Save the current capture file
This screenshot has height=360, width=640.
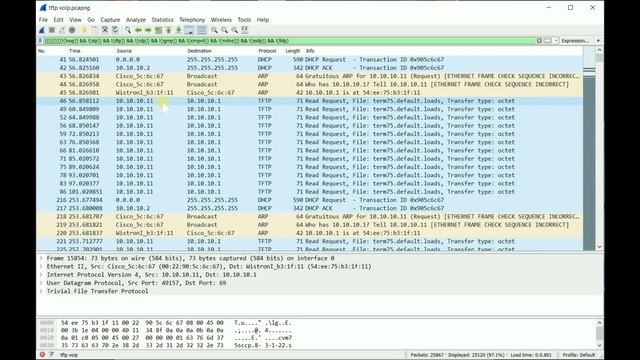pos(95,30)
